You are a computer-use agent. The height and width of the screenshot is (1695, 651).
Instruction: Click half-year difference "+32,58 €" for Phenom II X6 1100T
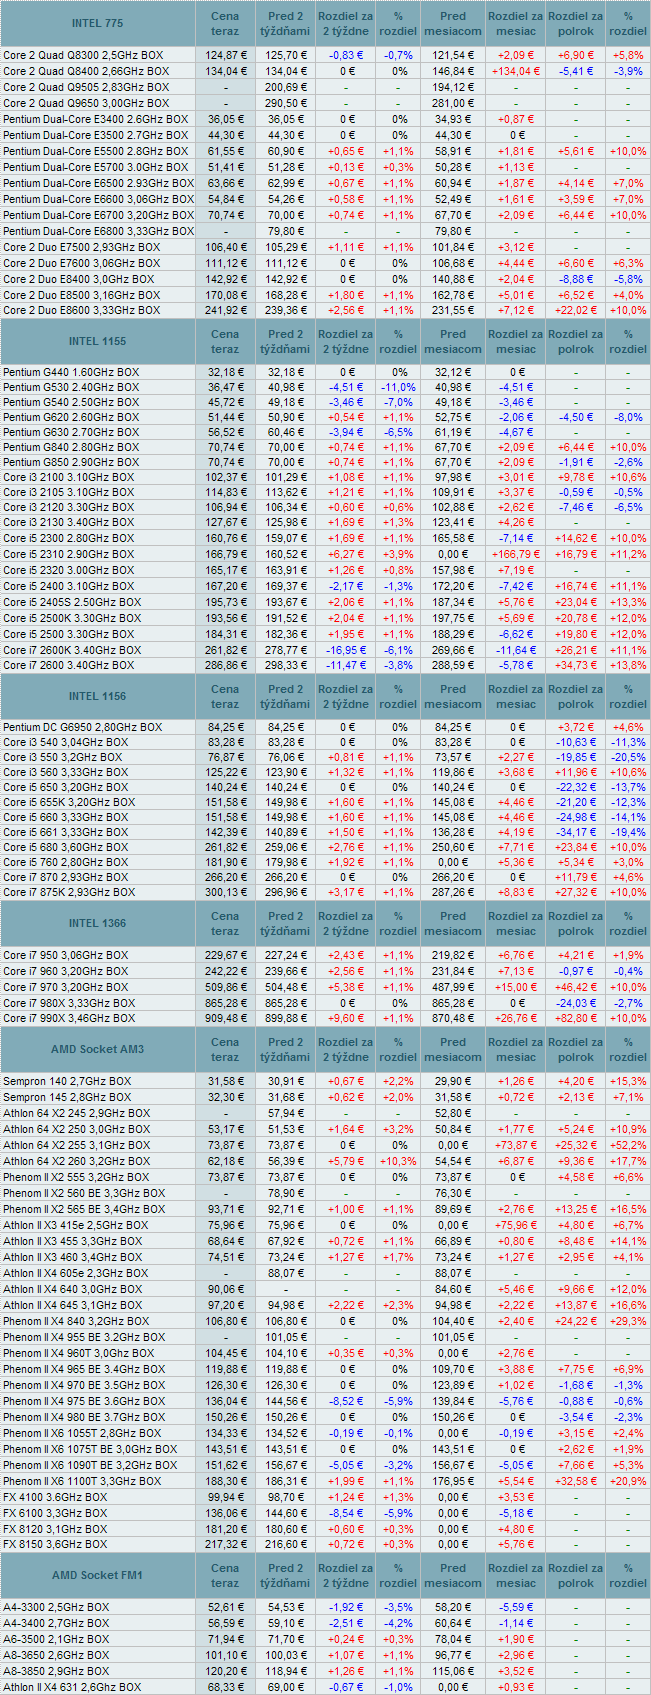click(x=576, y=1481)
